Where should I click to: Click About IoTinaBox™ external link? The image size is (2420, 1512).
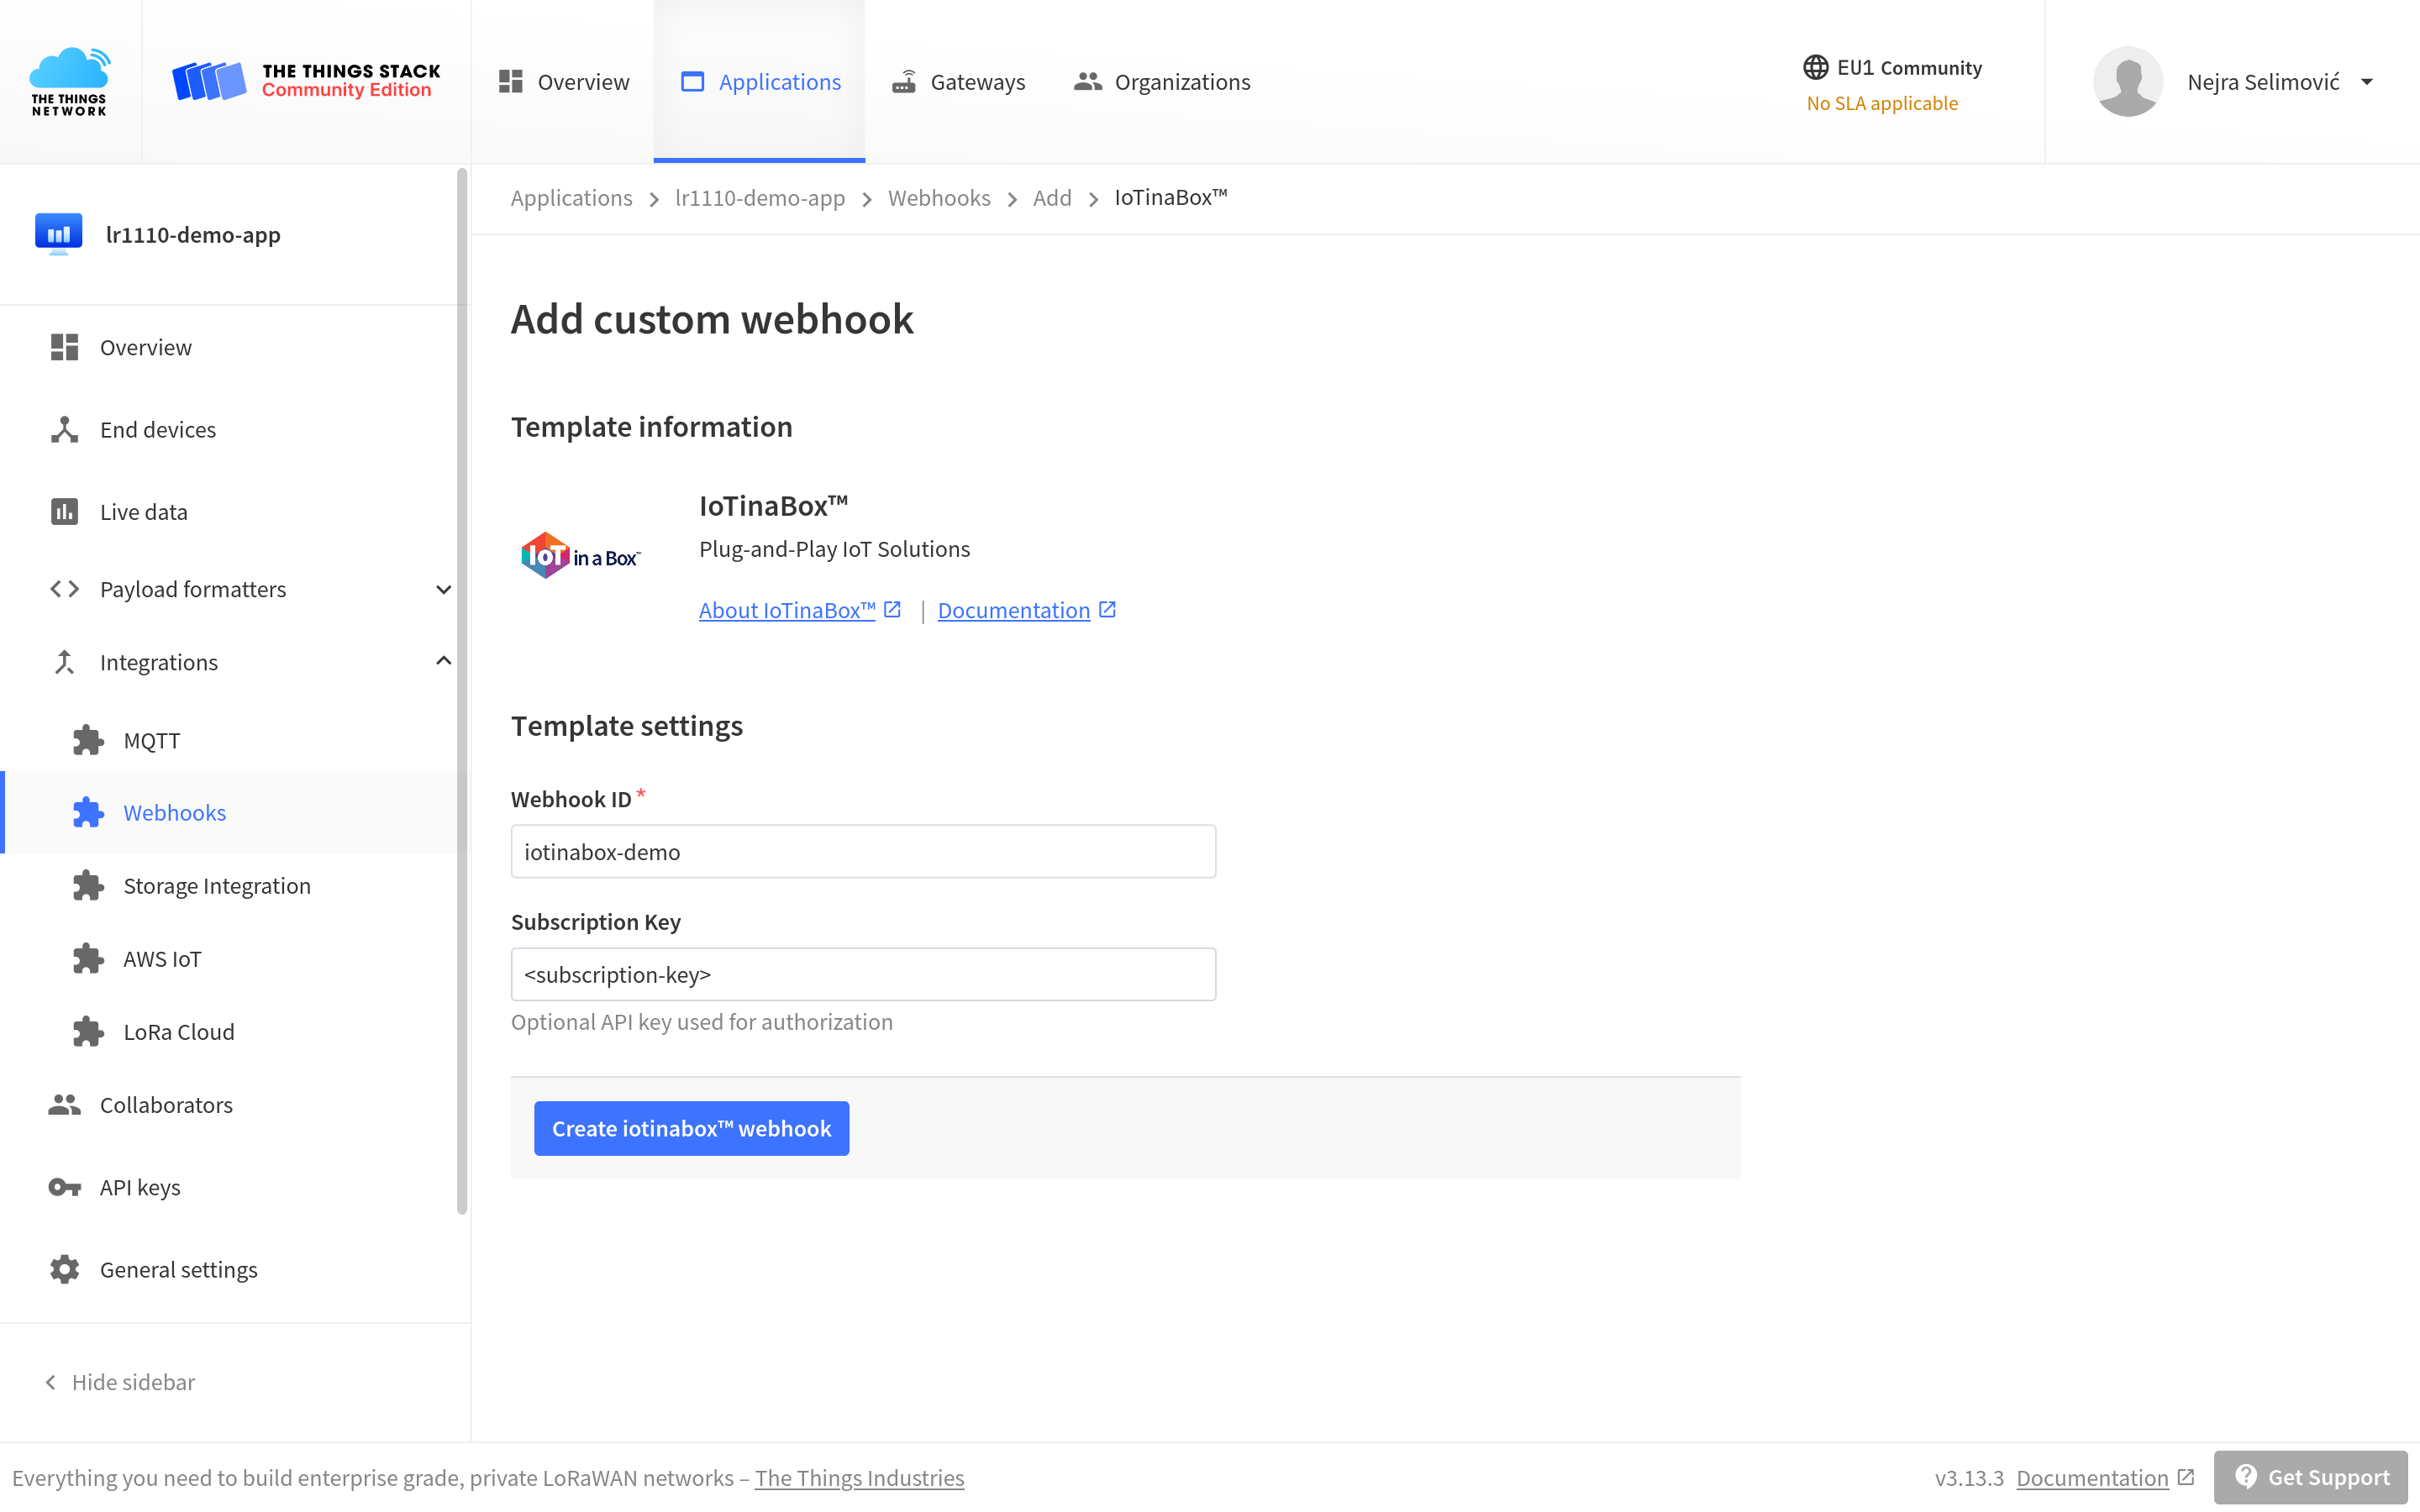coord(798,608)
